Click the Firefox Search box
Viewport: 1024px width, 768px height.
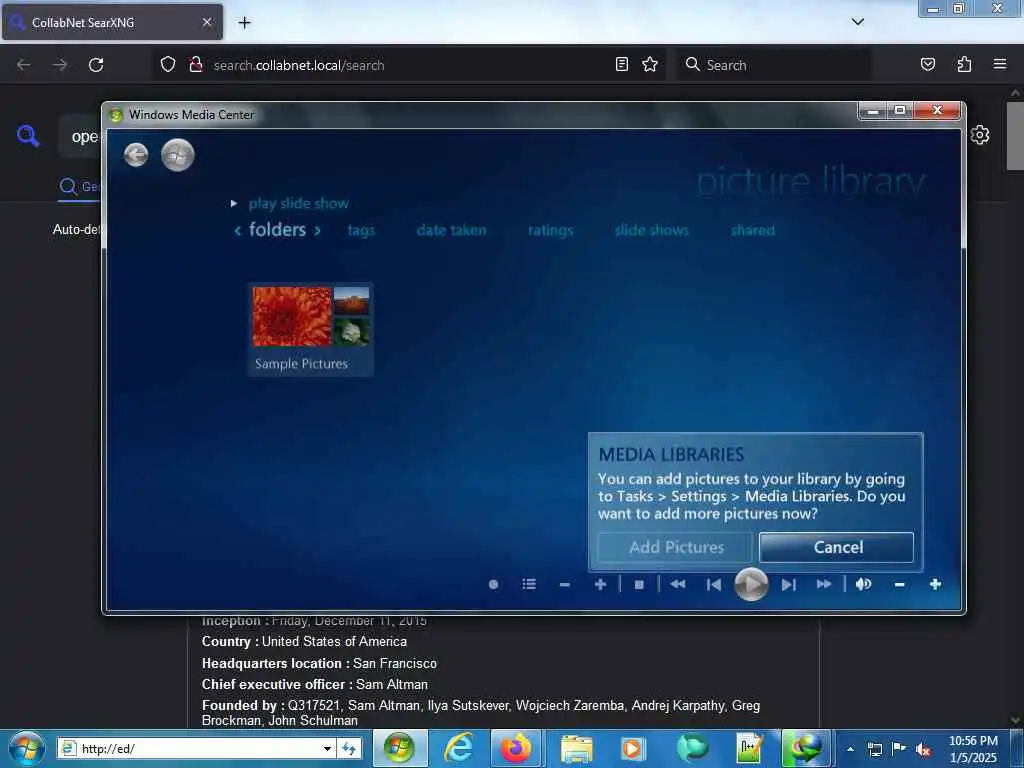click(x=773, y=65)
